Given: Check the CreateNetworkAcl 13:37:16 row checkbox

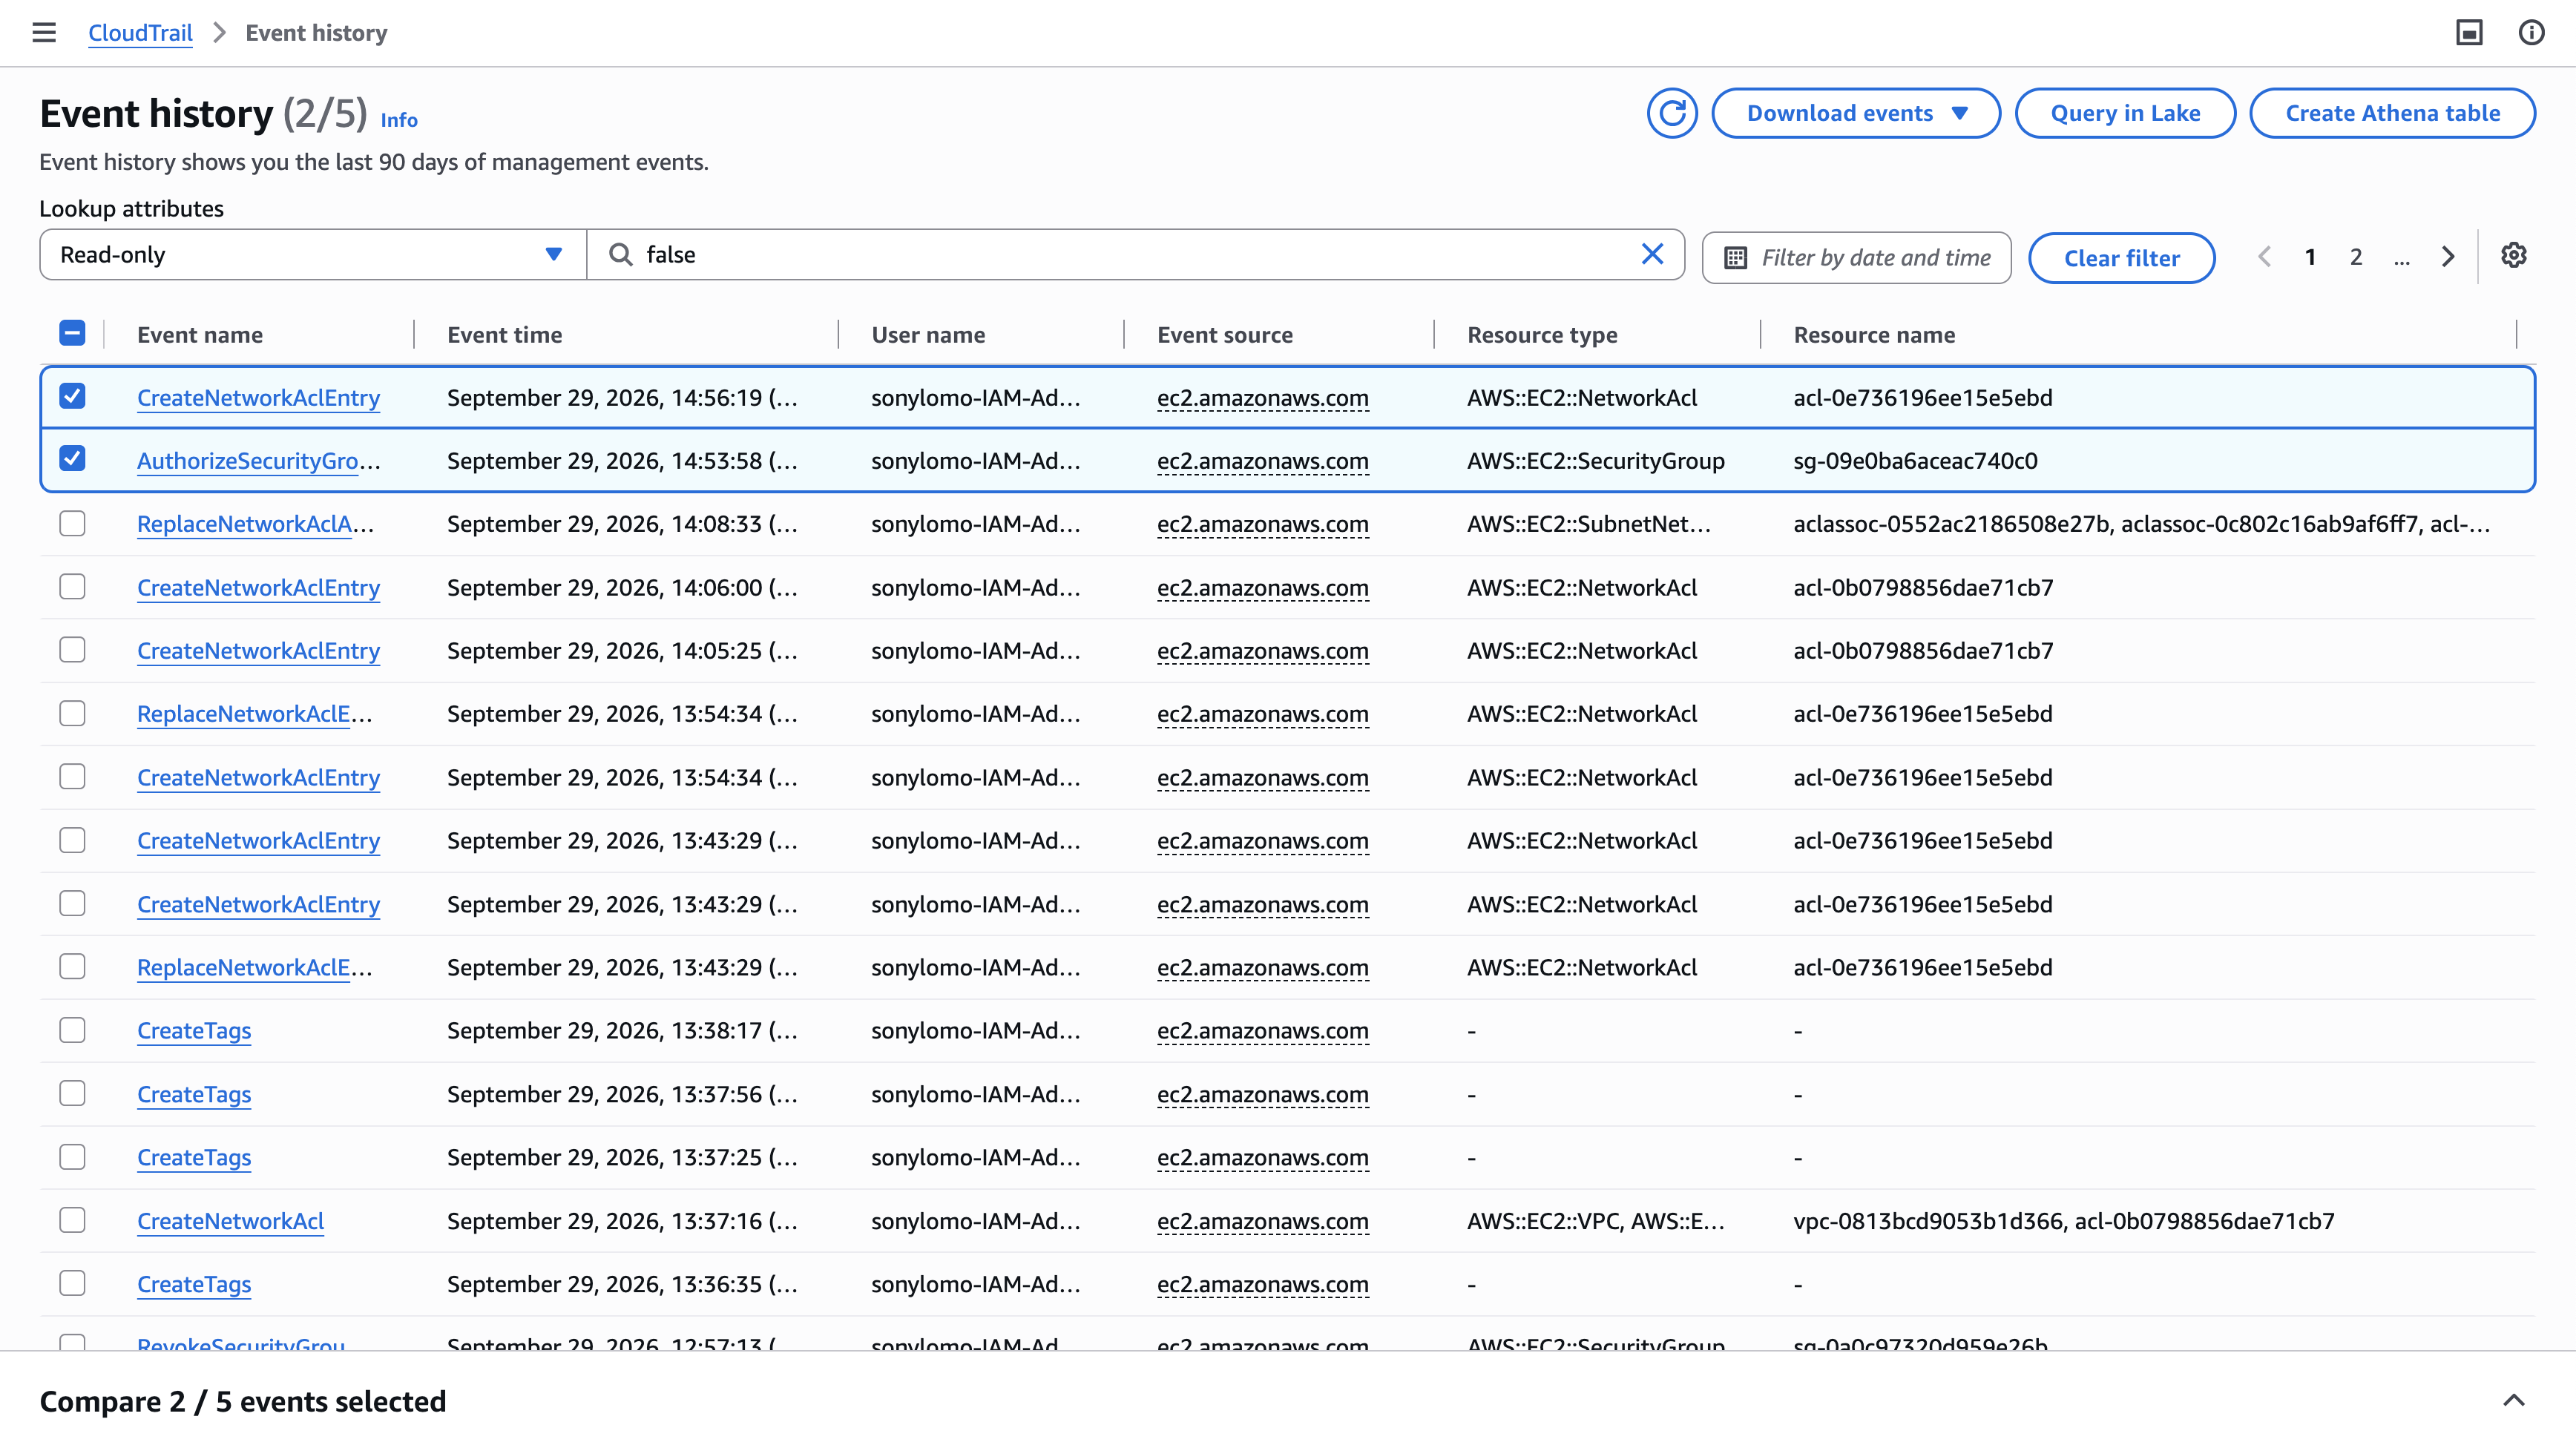Looking at the screenshot, I should pyautogui.click(x=72, y=1220).
